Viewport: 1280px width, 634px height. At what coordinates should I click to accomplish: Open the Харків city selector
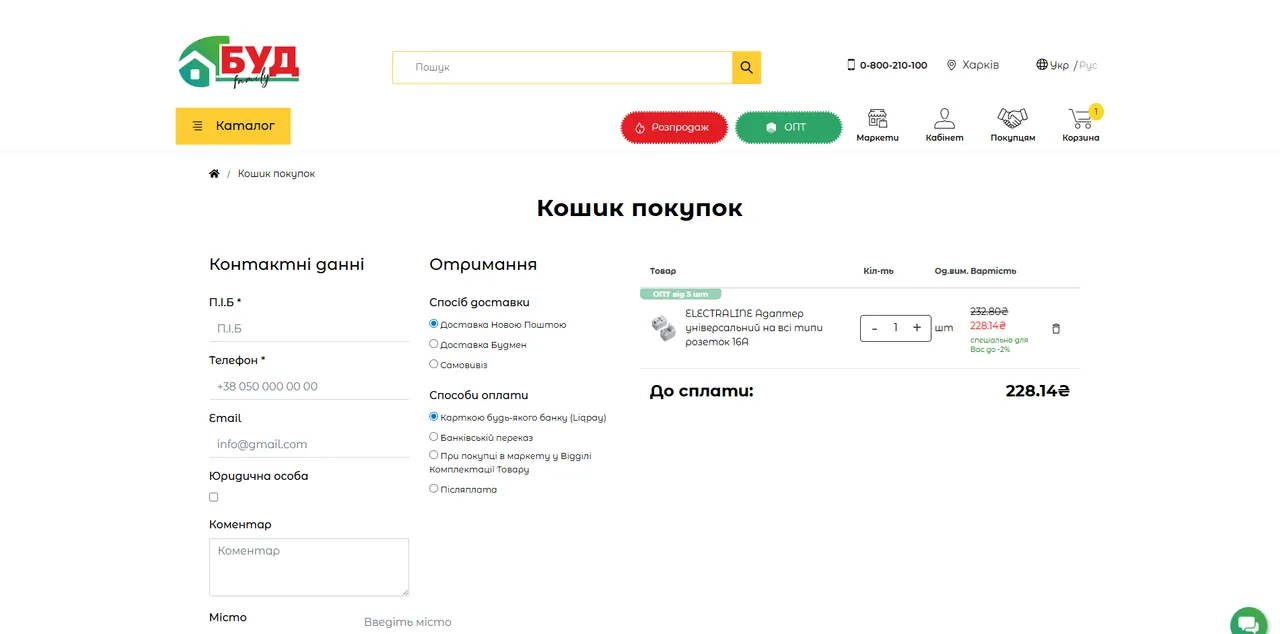[x=972, y=65]
